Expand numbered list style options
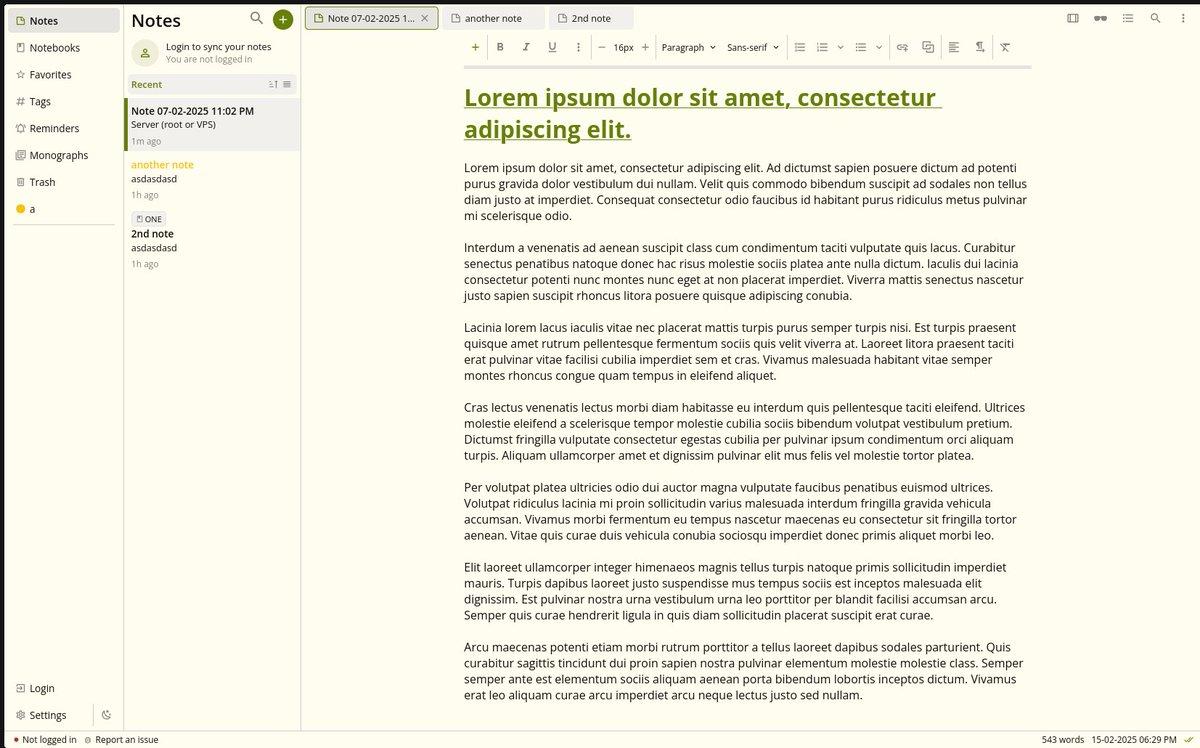The image size is (1200, 748). click(840, 47)
